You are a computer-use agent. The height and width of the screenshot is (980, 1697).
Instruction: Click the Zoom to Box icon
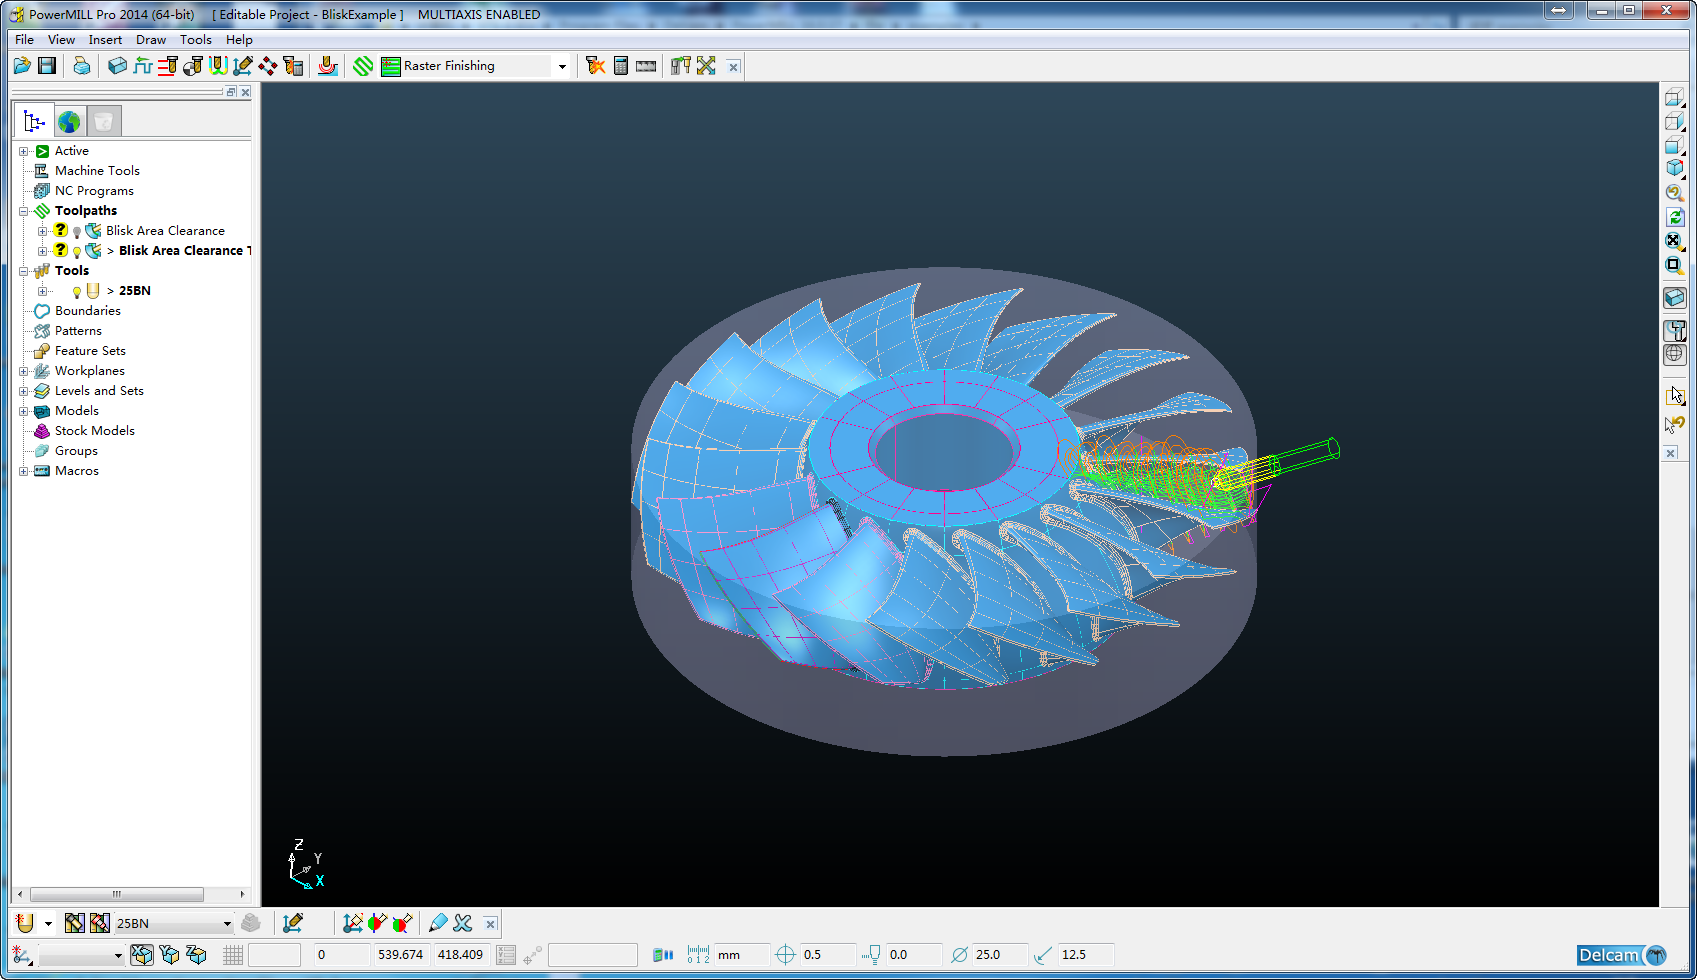pos(1675,265)
